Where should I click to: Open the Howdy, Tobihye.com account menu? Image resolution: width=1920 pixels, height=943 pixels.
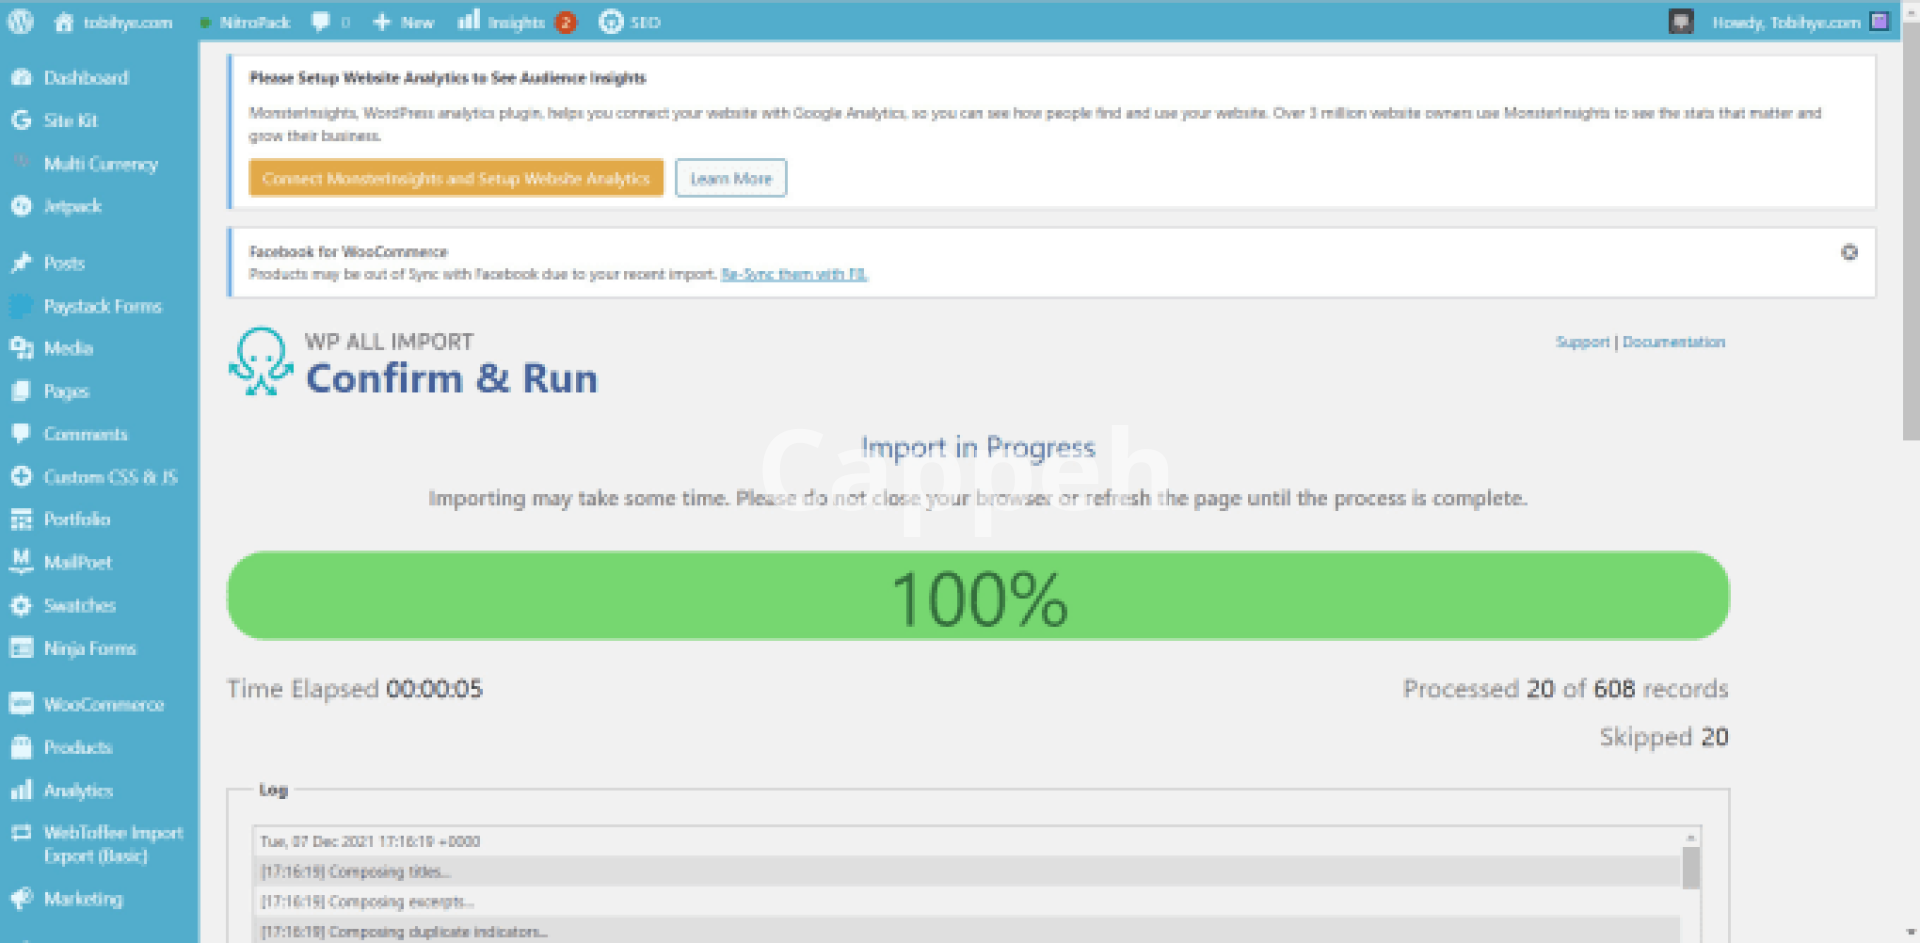tap(1785, 22)
